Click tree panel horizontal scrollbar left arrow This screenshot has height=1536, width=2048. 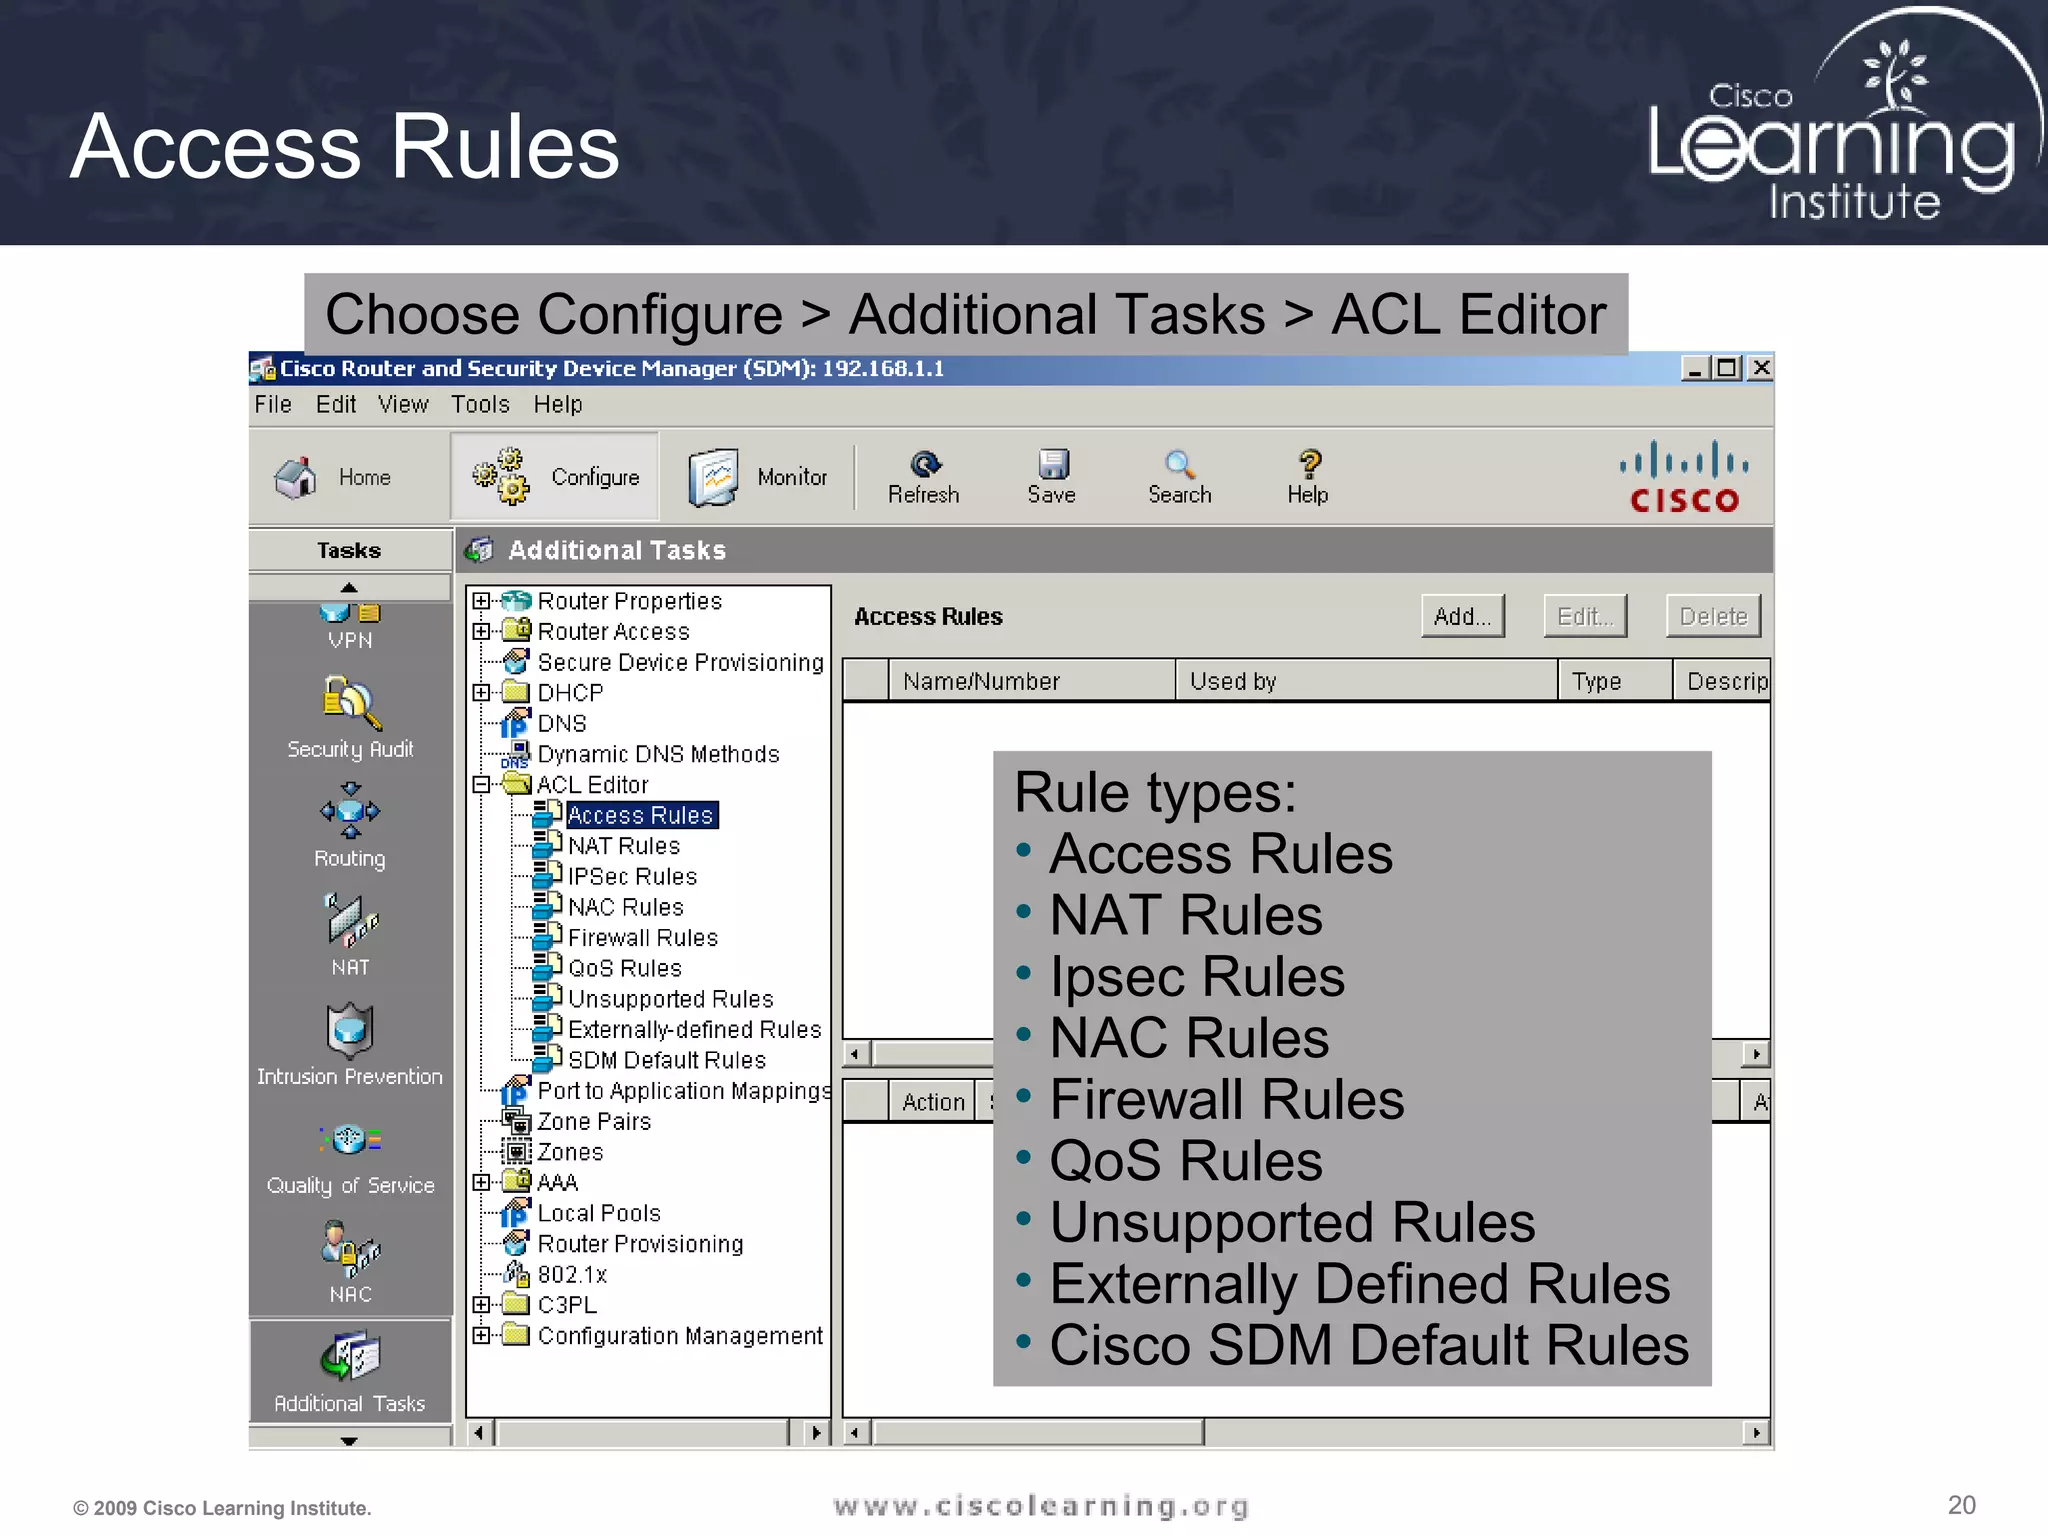point(480,1433)
